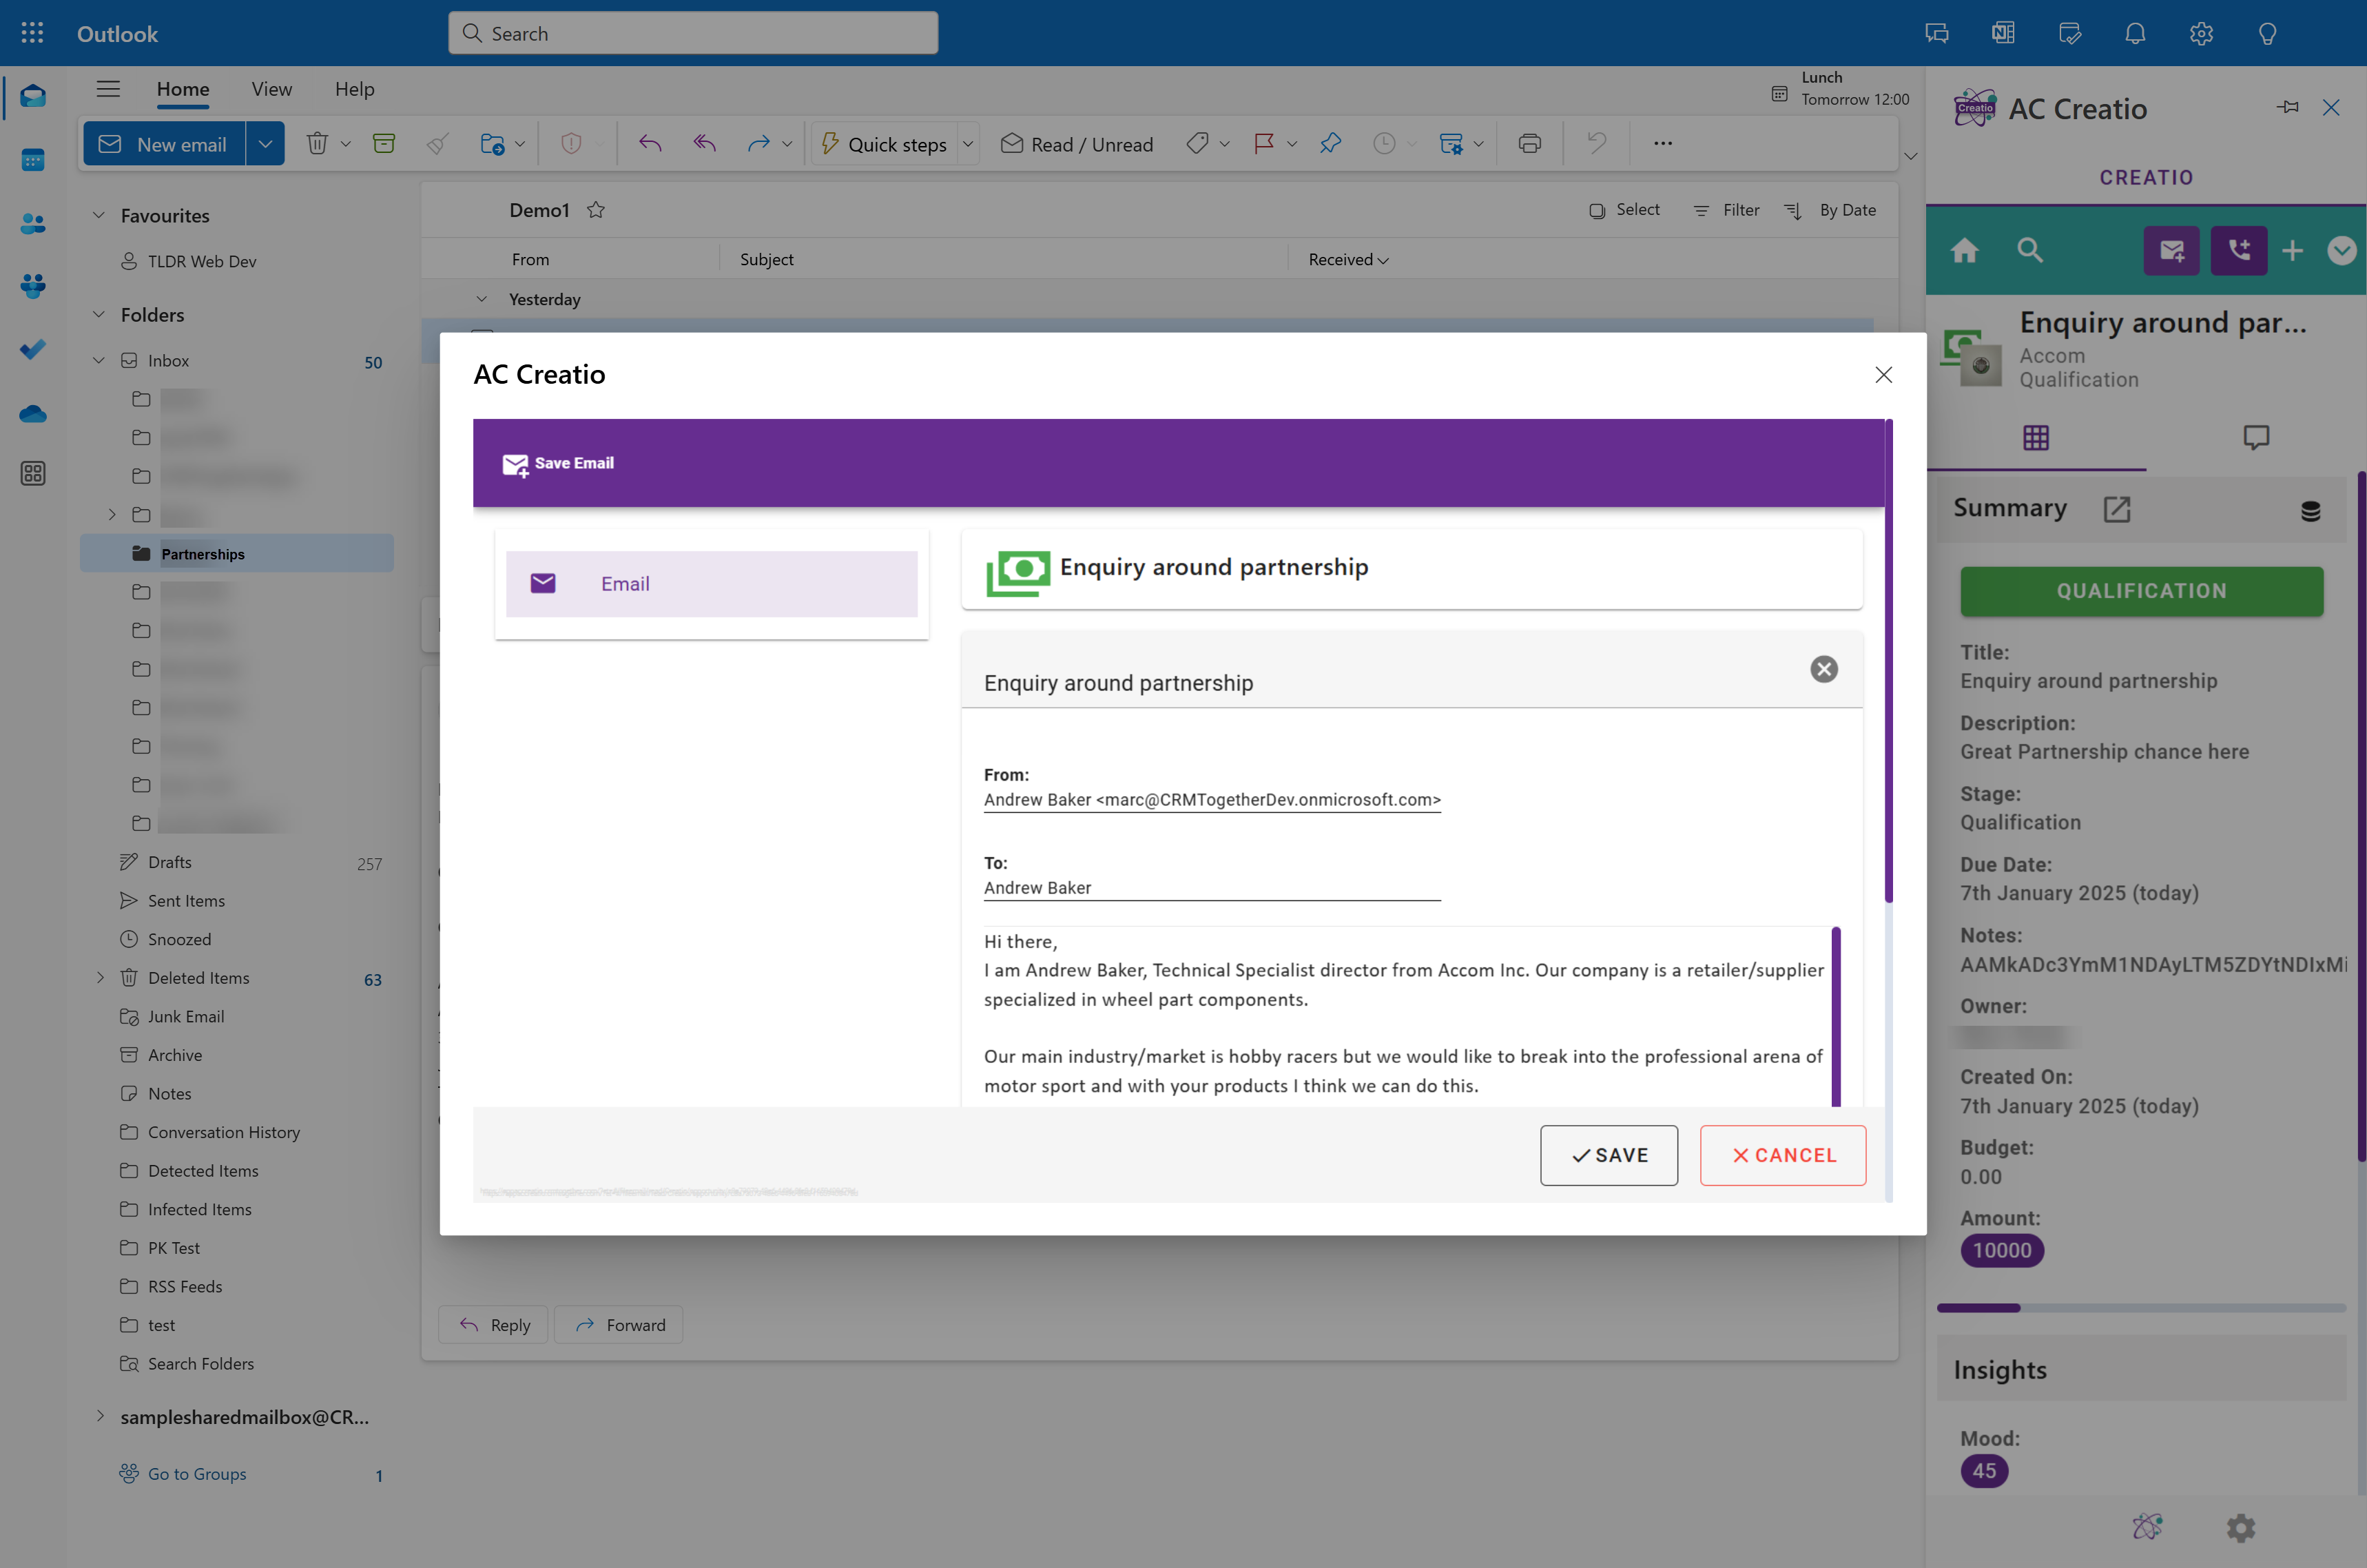Expand the Quick steps dropdown arrow

point(968,144)
